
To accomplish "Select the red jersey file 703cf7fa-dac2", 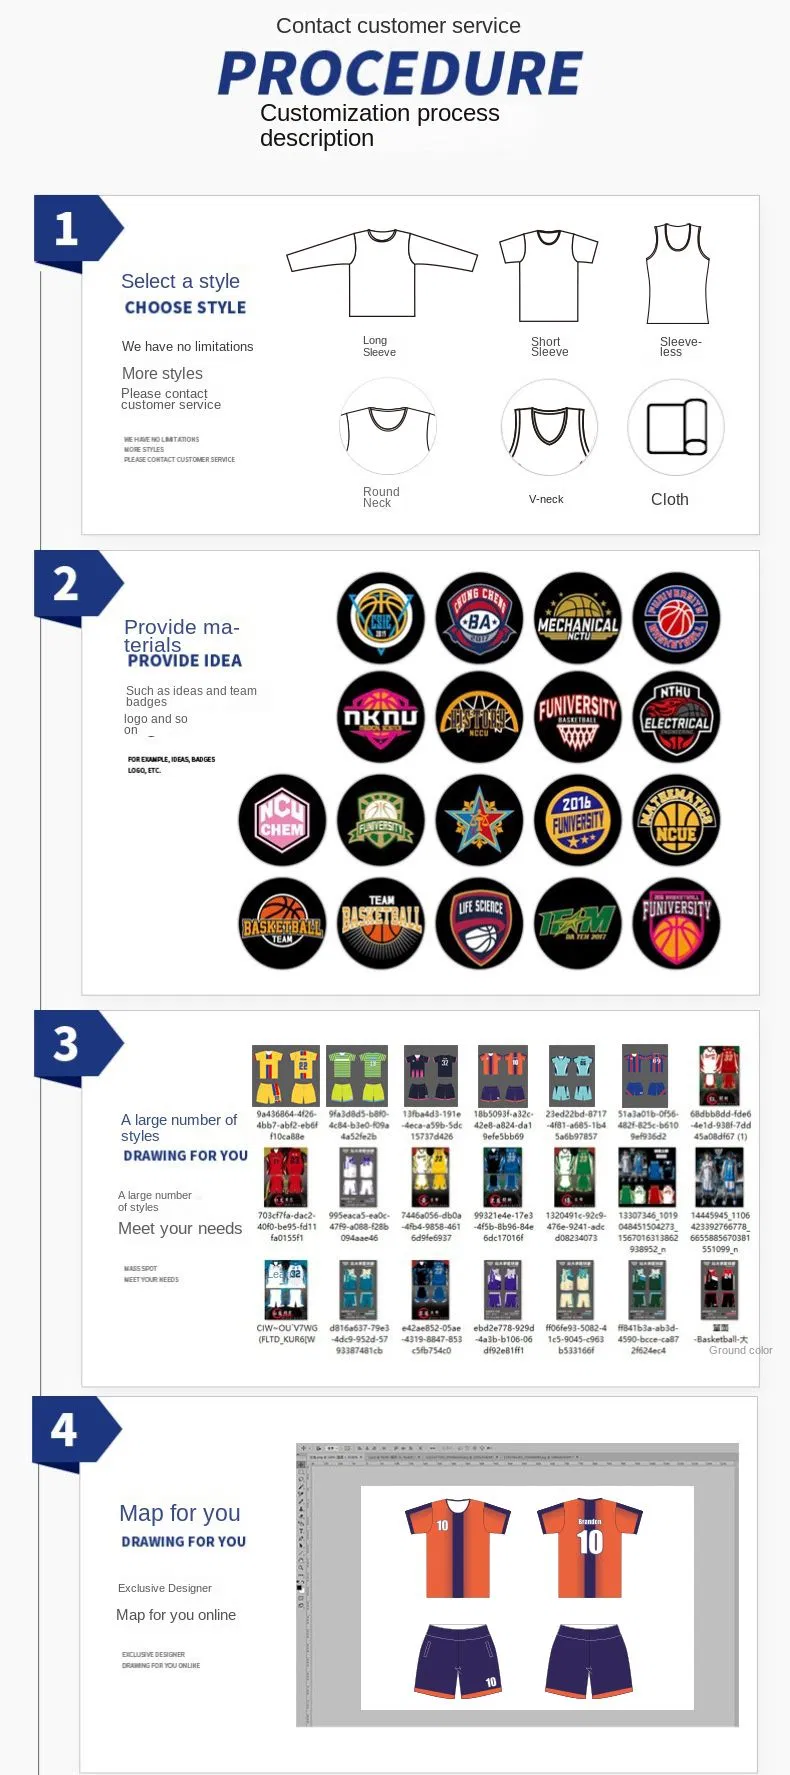I will [x=286, y=1178].
